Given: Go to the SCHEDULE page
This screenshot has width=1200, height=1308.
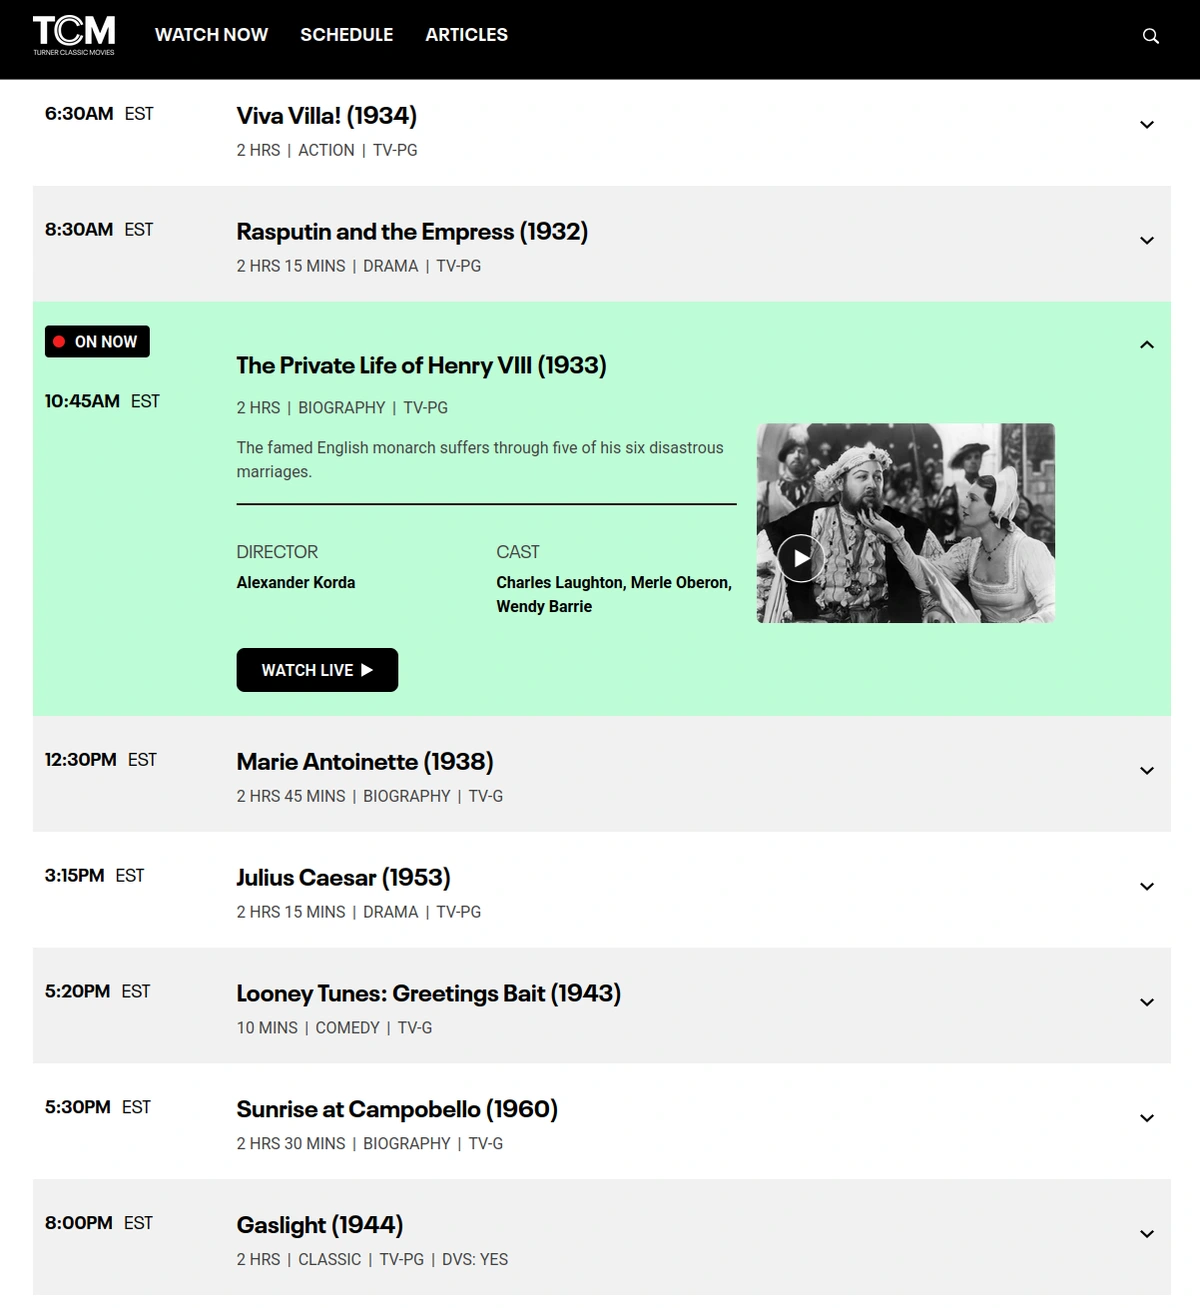Looking at the screenshot, I should (x=346, y=35).
